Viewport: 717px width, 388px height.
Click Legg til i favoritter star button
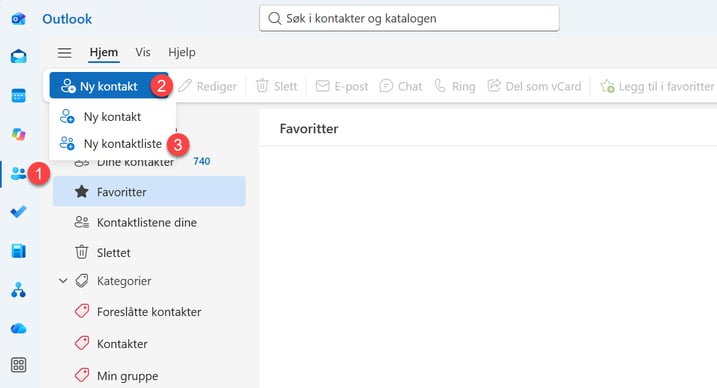(657, 86)
